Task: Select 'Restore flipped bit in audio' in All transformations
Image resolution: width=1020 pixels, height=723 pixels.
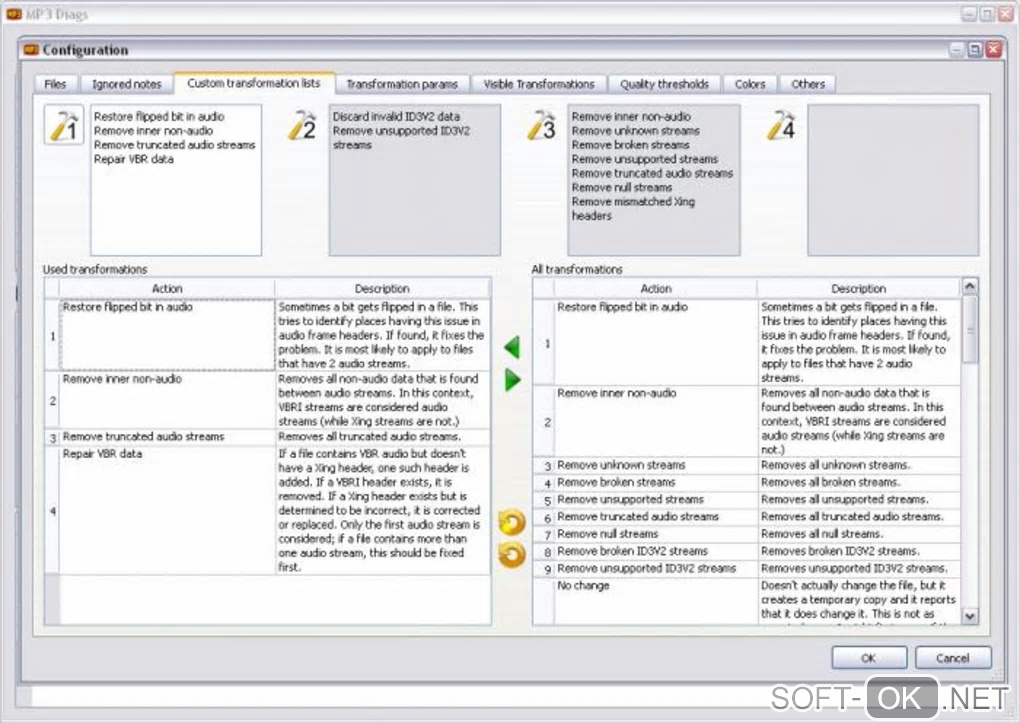Action: coord(656,342)
